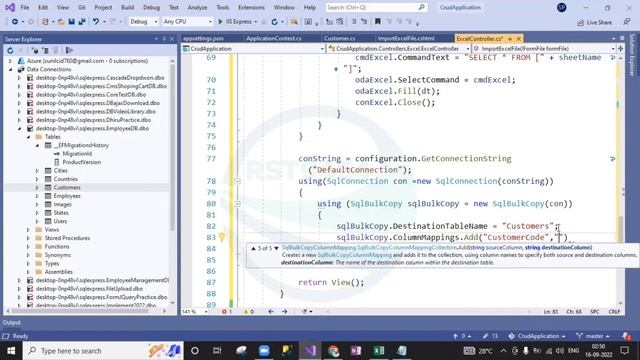
Task: Click the master branch button
Action: point(593,336)
